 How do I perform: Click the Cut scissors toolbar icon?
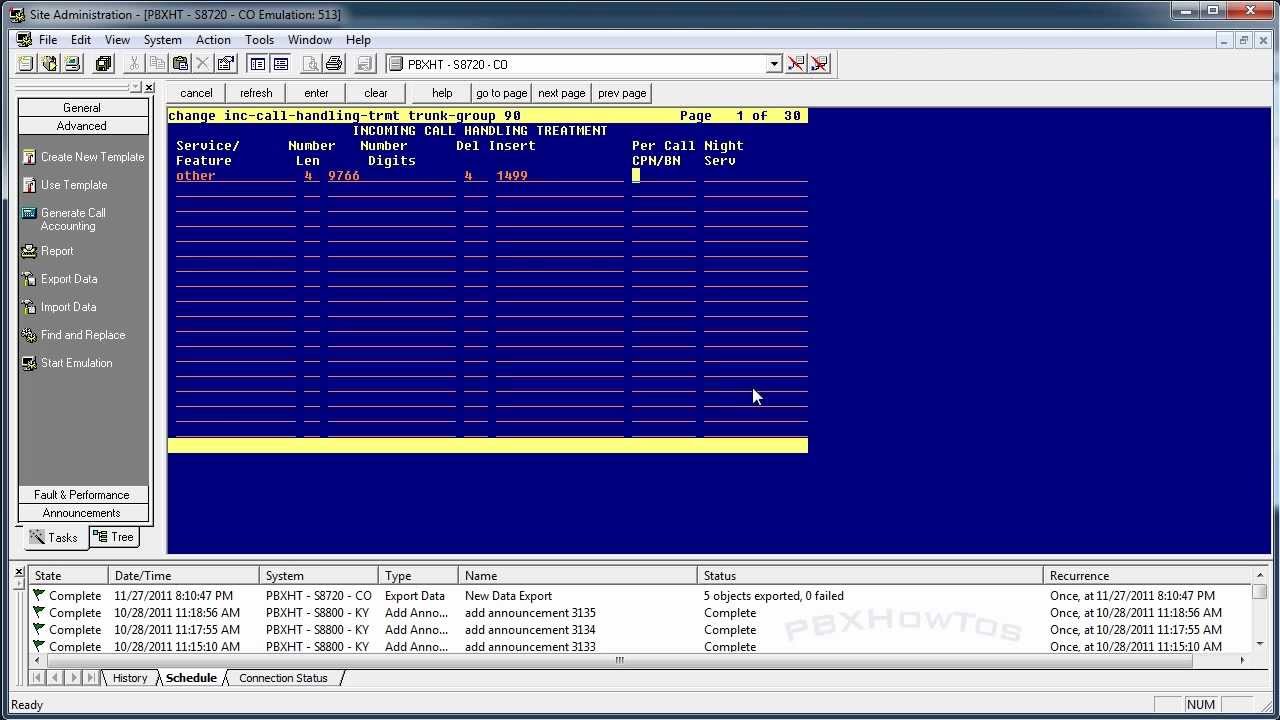(133, 64)
